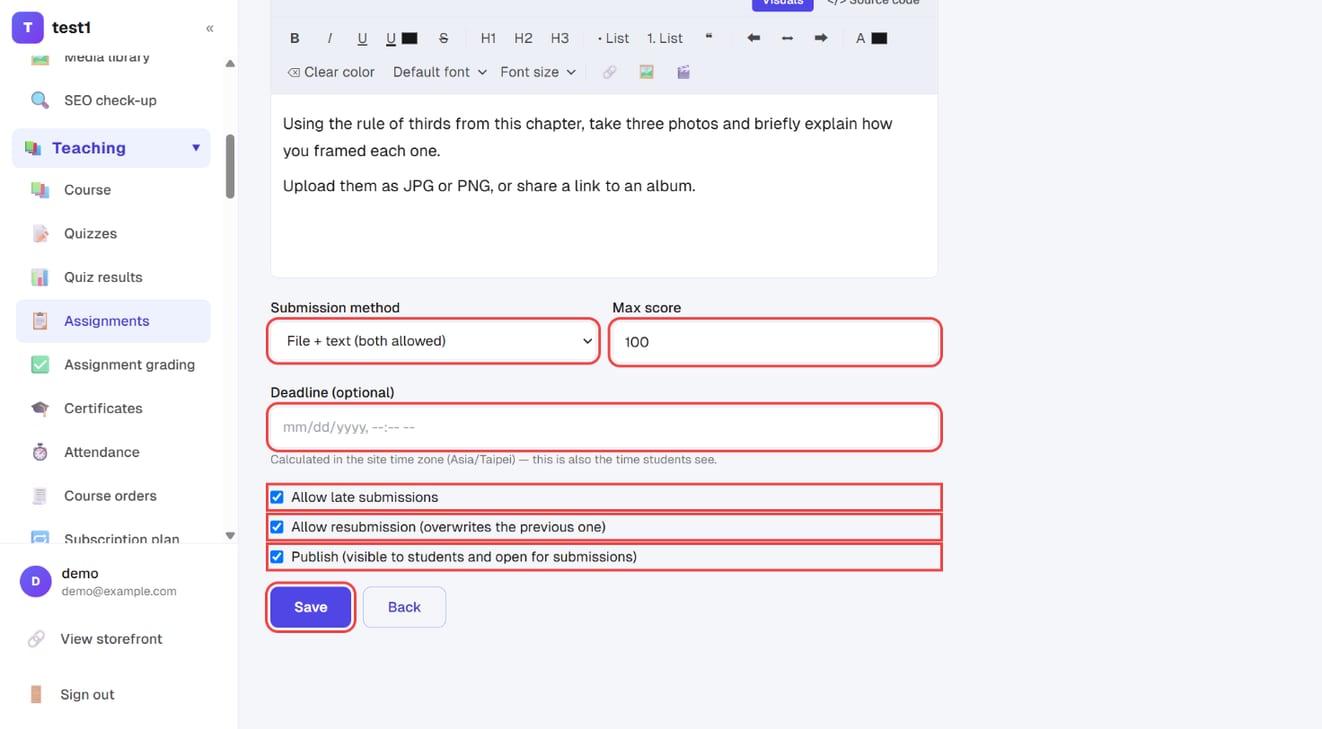Collapse the Teaching section
This screenshot has height=729, width=1322.
(112, 148)
